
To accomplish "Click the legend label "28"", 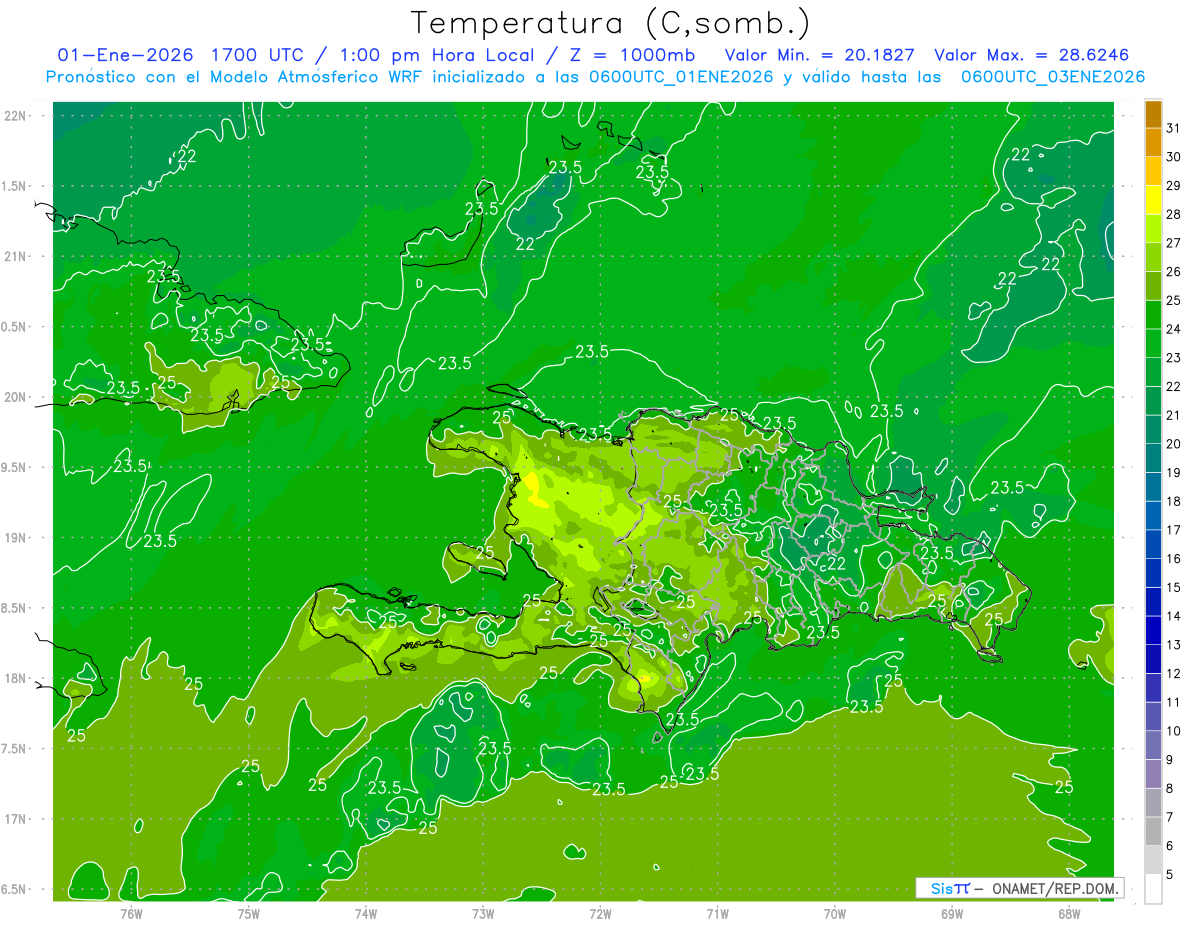I will pyautogui.click(x=1173, y=214).
